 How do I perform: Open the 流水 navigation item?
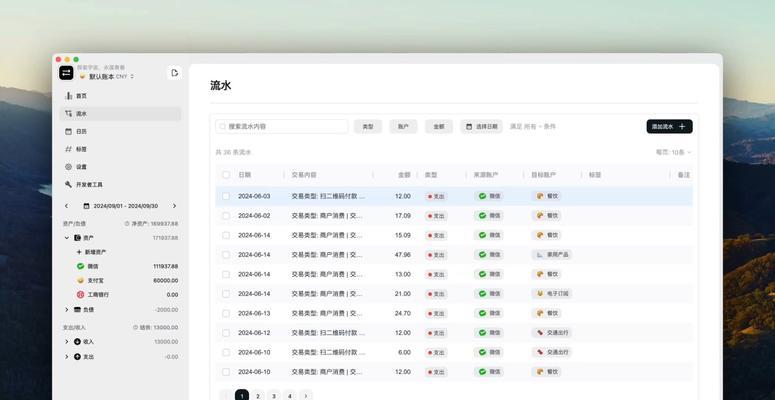(121, 114)
